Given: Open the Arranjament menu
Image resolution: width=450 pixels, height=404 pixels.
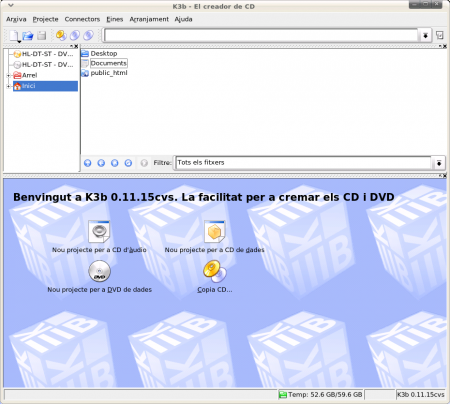Looking at the screenshot, I should click(149, 19).
